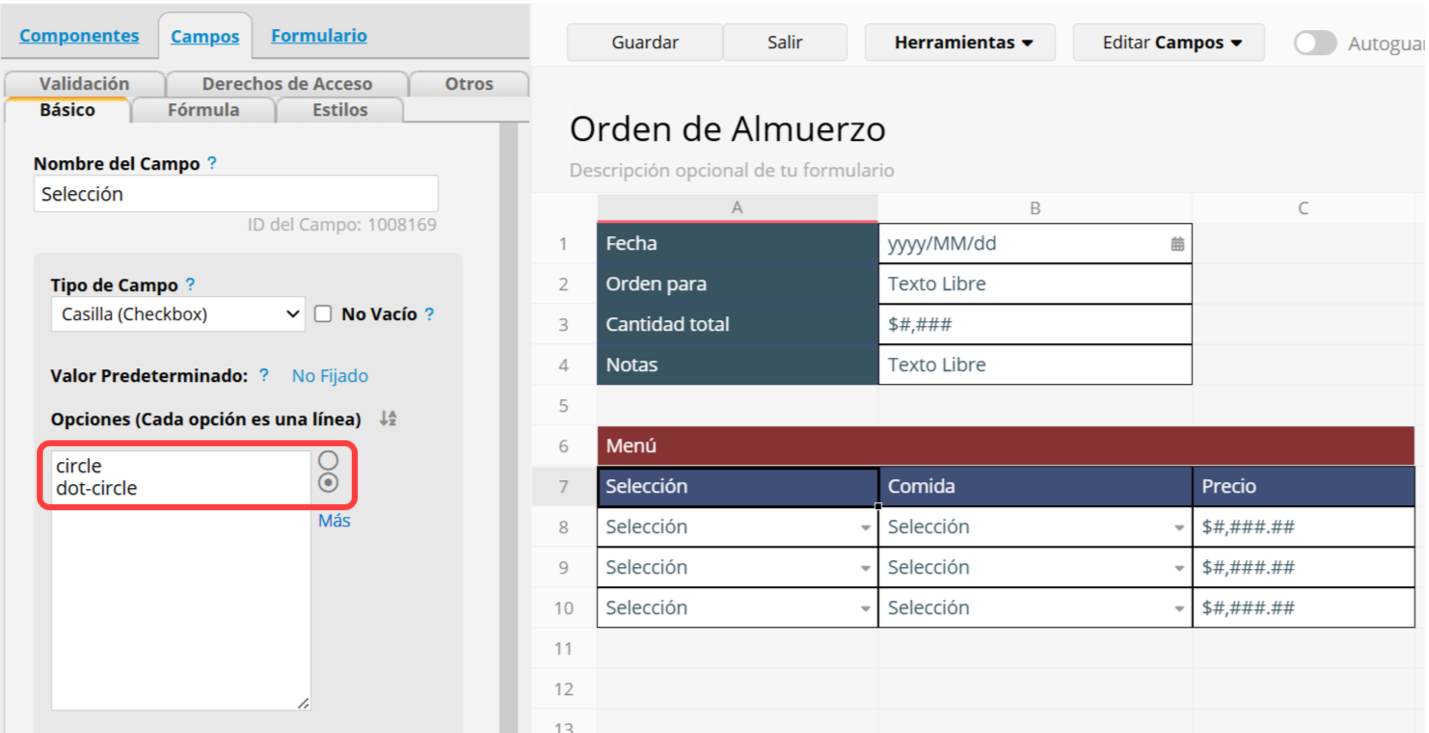
Task: Select column A header
Action: click(737, 208)
